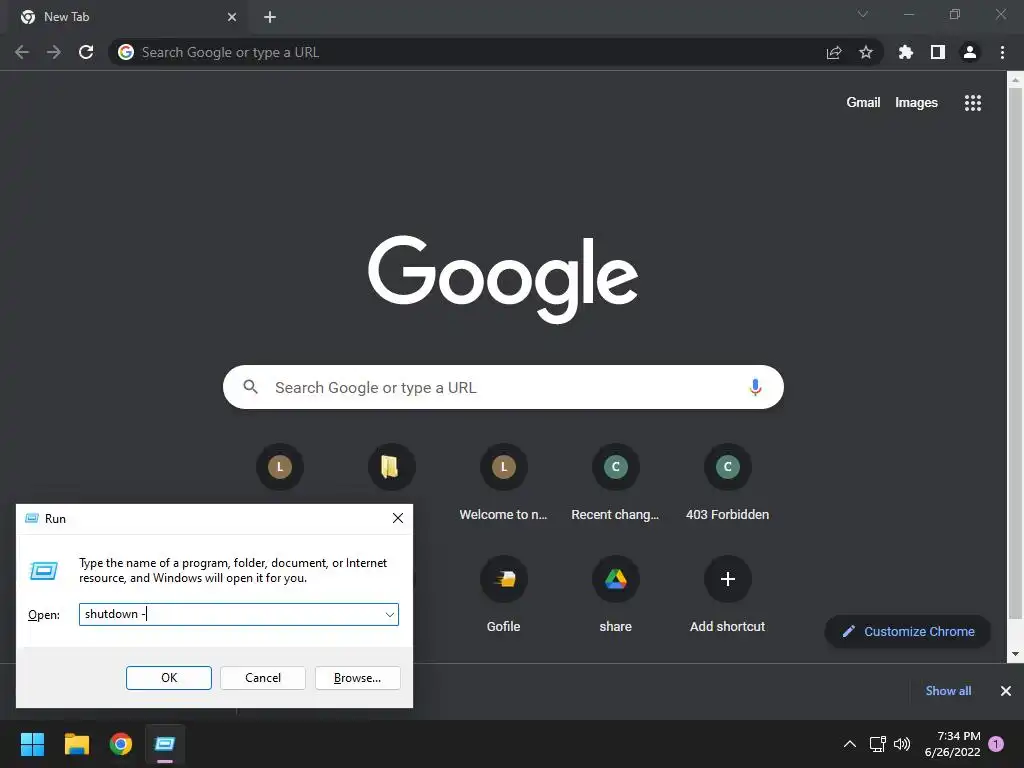Screen dimensions: 1024x768
Task: Click OK in the Run dialog
Action: click(x=168, y=678)
